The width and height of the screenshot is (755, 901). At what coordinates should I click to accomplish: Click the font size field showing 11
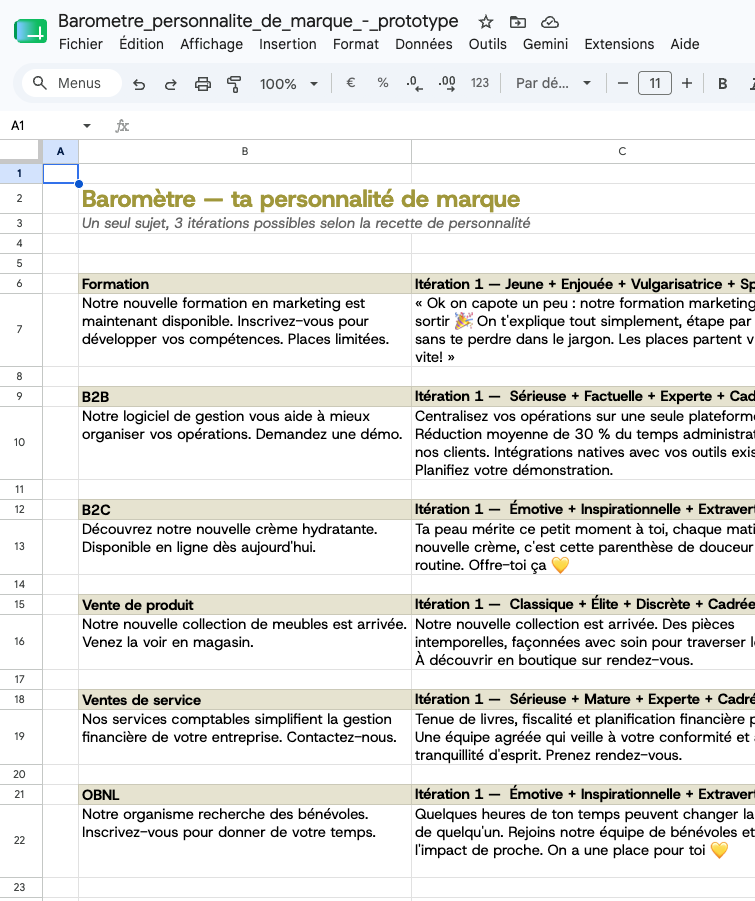click(654, 83)
